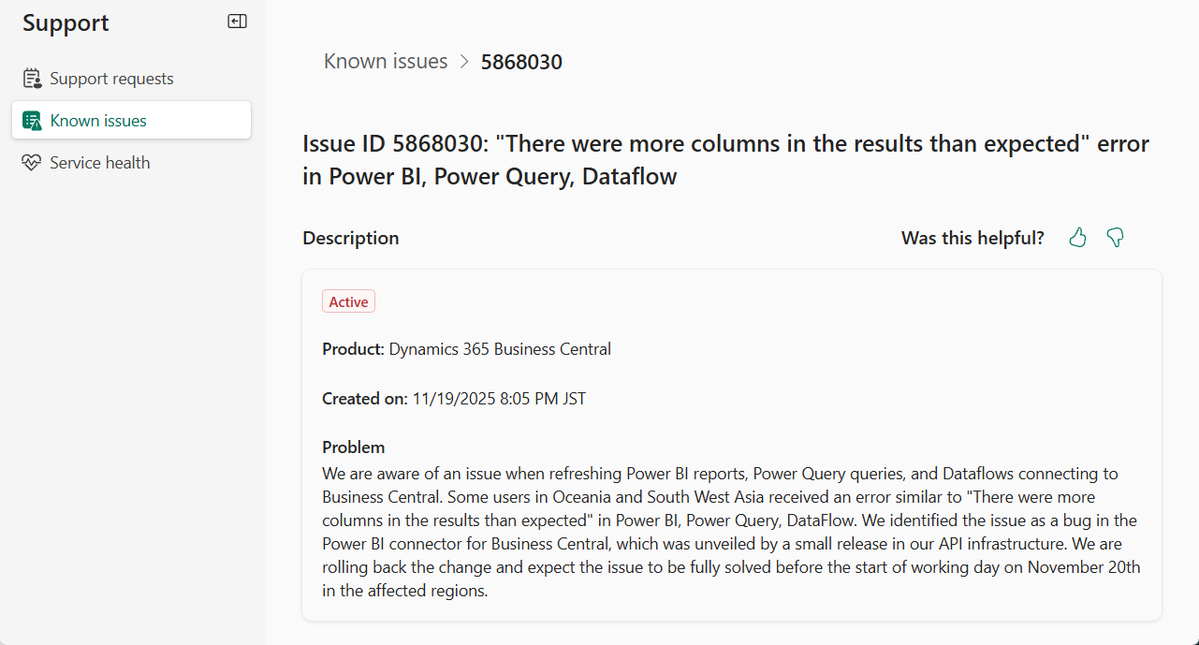Click the Support panel heading
This screenshot has height=645, width=1199.
pyautogui.click(x=65, y=22)
